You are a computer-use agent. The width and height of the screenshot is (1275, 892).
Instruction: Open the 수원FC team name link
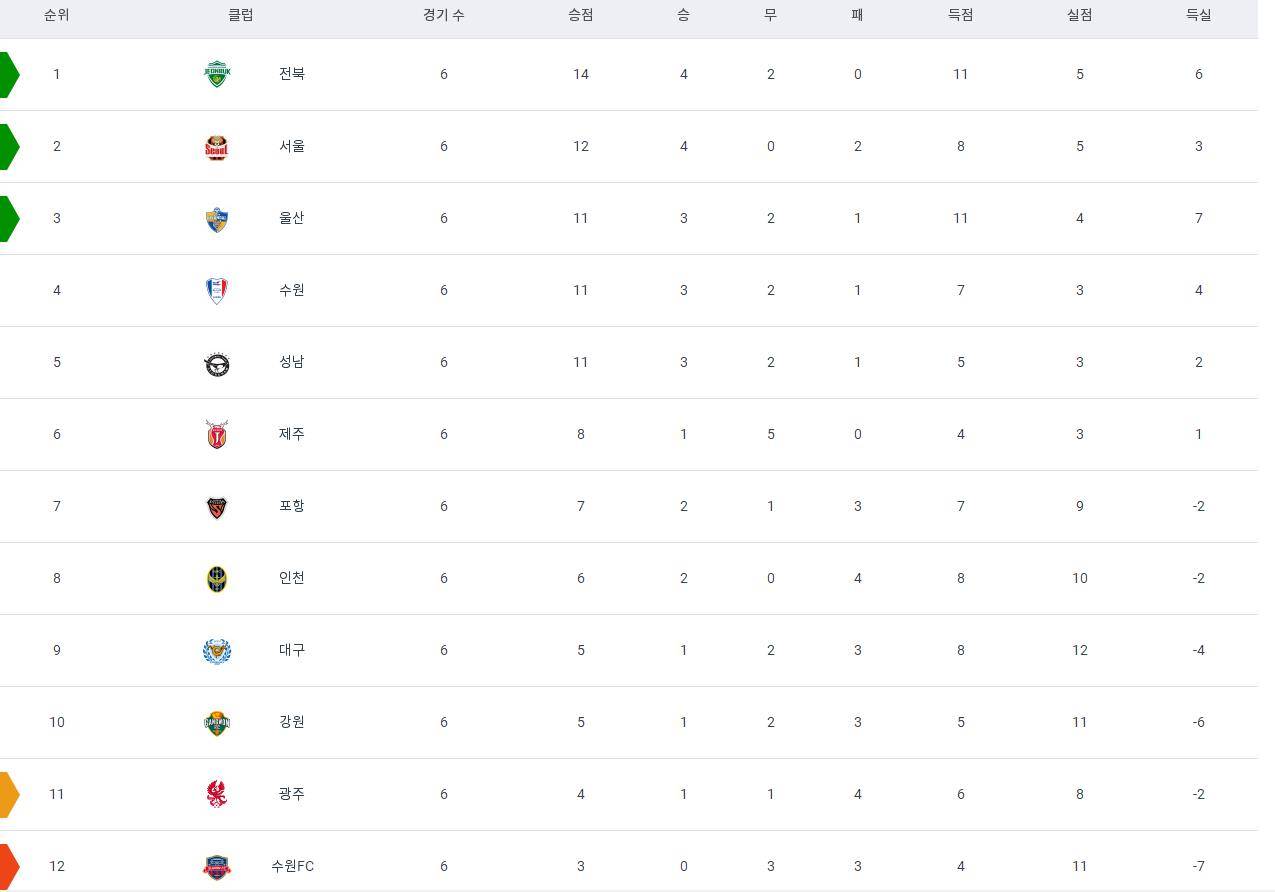[x=292, y=866]
